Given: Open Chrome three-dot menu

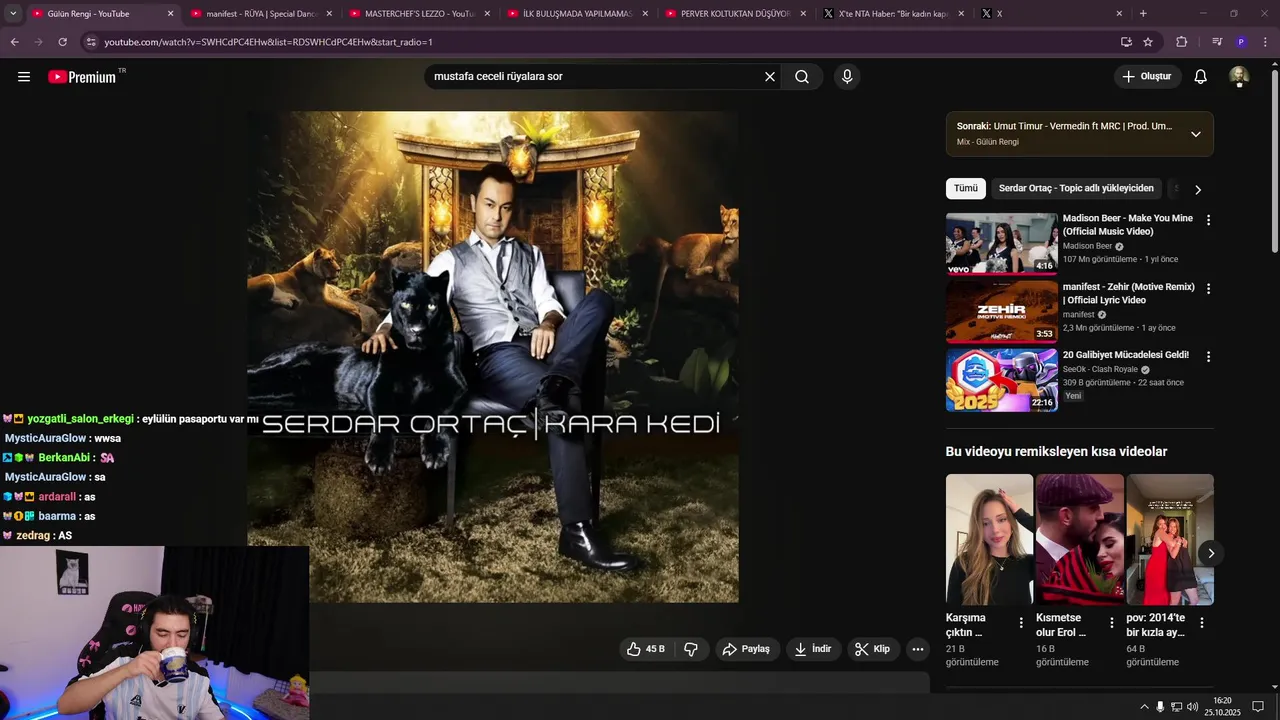Looking at the screenshot, I should [x=1266, y=42].
